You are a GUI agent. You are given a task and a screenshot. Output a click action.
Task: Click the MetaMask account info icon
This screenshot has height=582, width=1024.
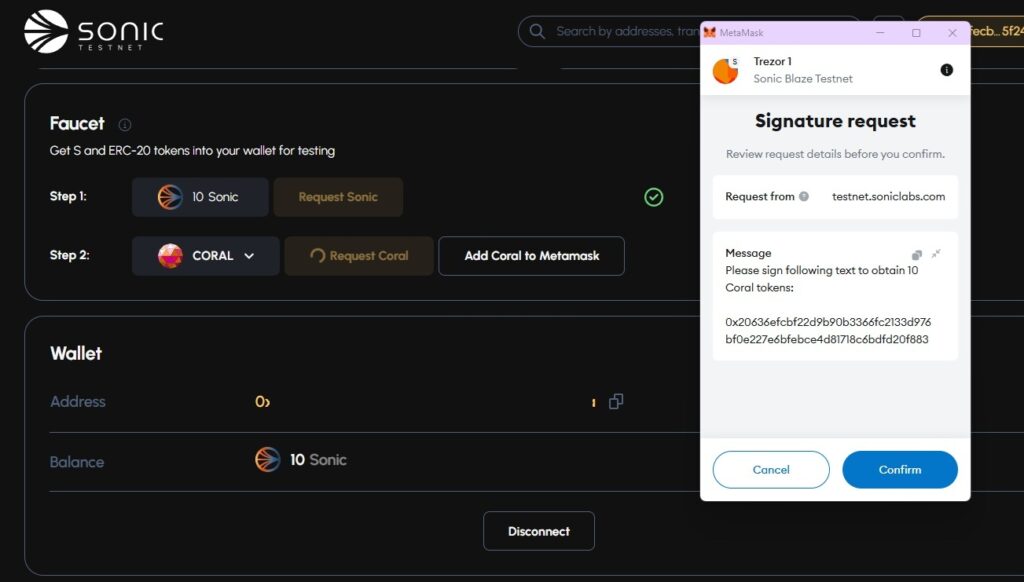(x=946, y=70)
